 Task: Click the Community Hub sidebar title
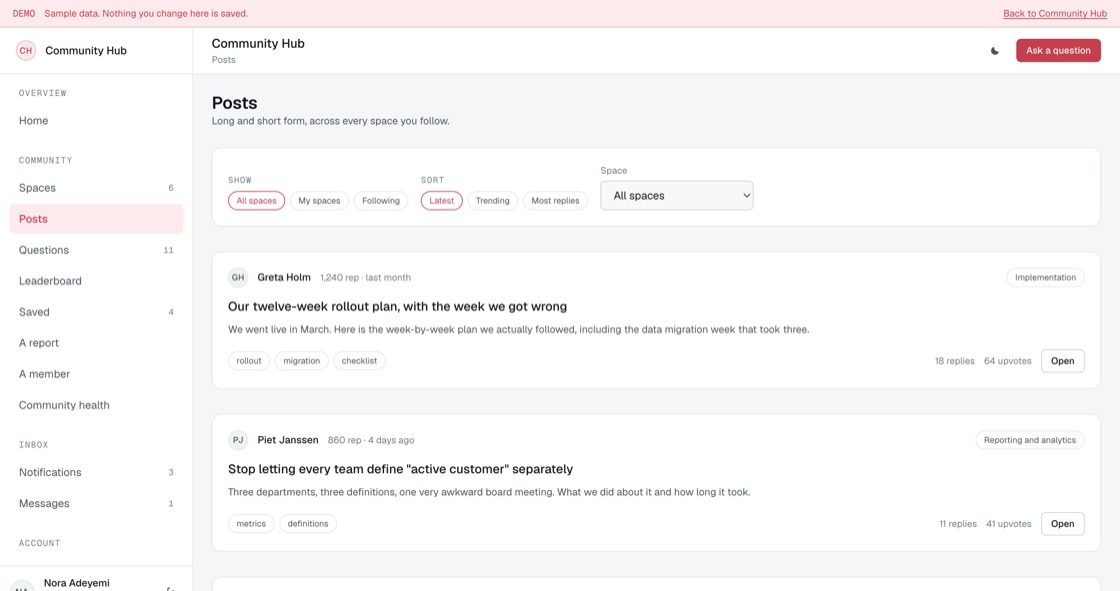86,51
